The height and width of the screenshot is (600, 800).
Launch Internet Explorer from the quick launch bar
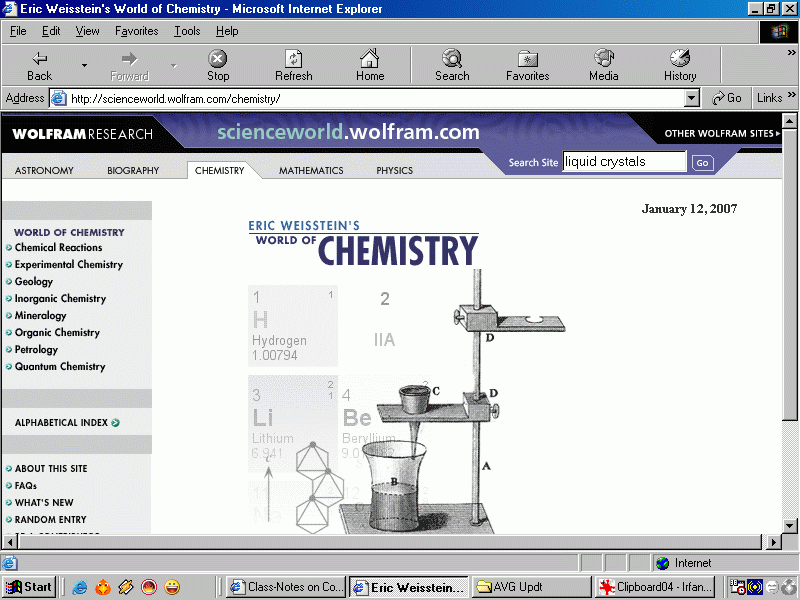(80, 587)
